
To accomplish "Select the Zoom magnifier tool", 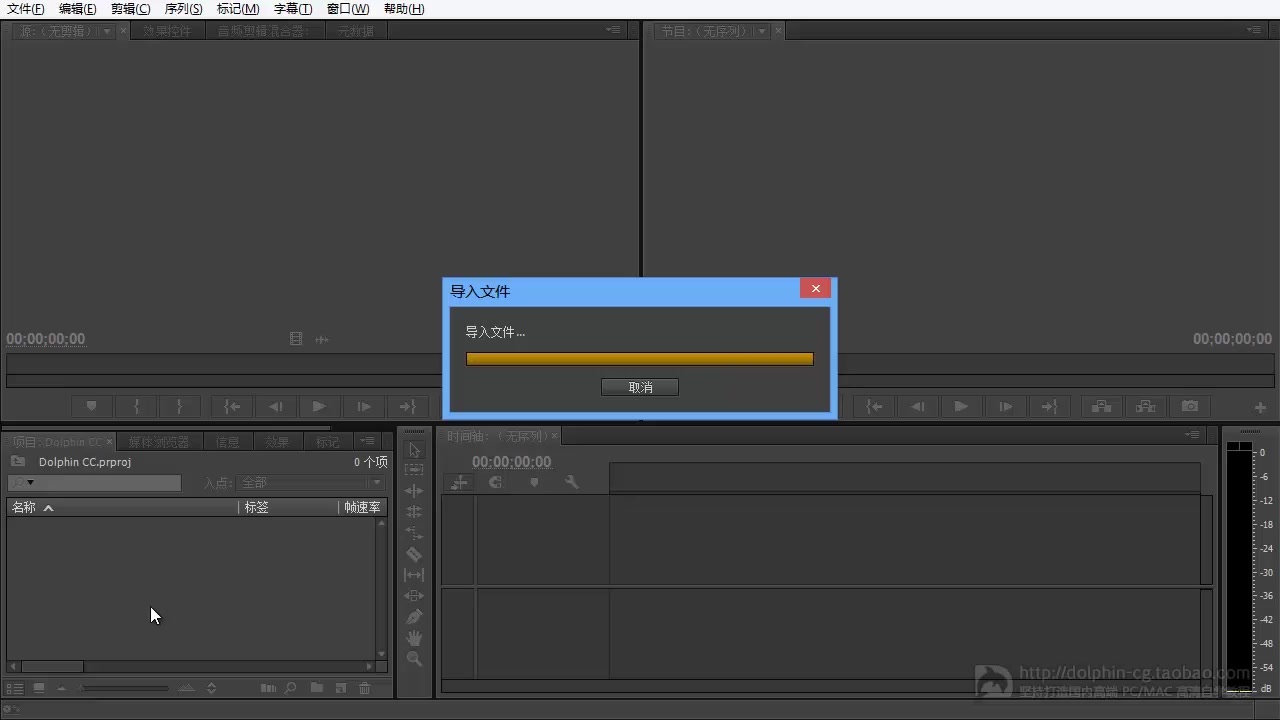I will [x=414, y=659].
